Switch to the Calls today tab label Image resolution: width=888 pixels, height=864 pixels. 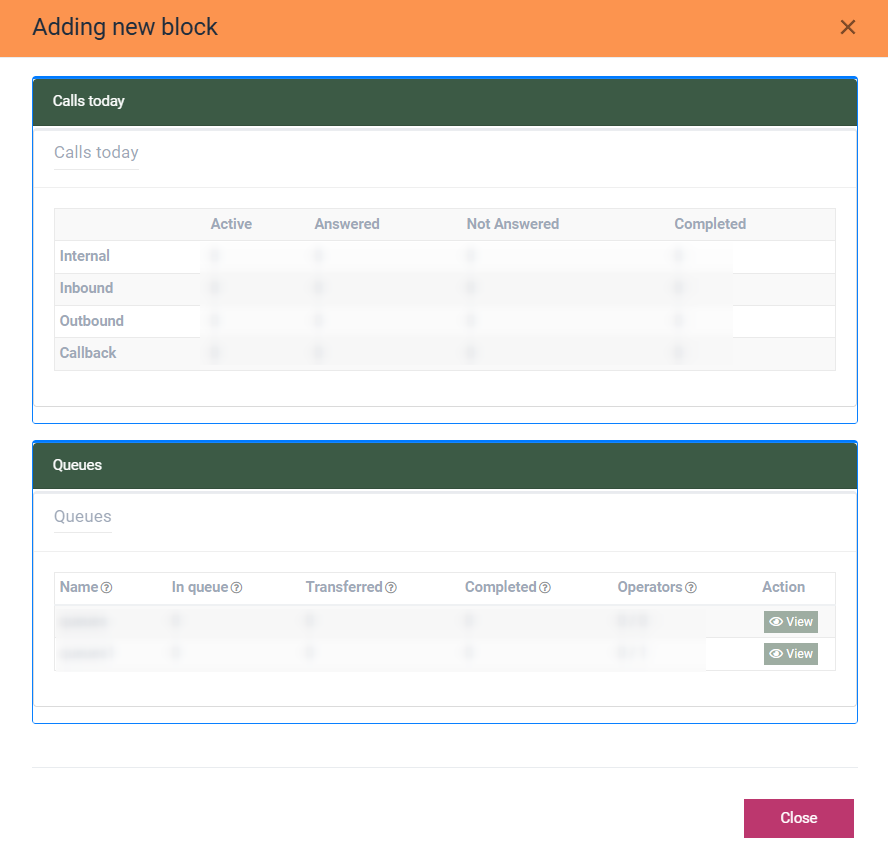pyautogui.click(x=96, y=153)
